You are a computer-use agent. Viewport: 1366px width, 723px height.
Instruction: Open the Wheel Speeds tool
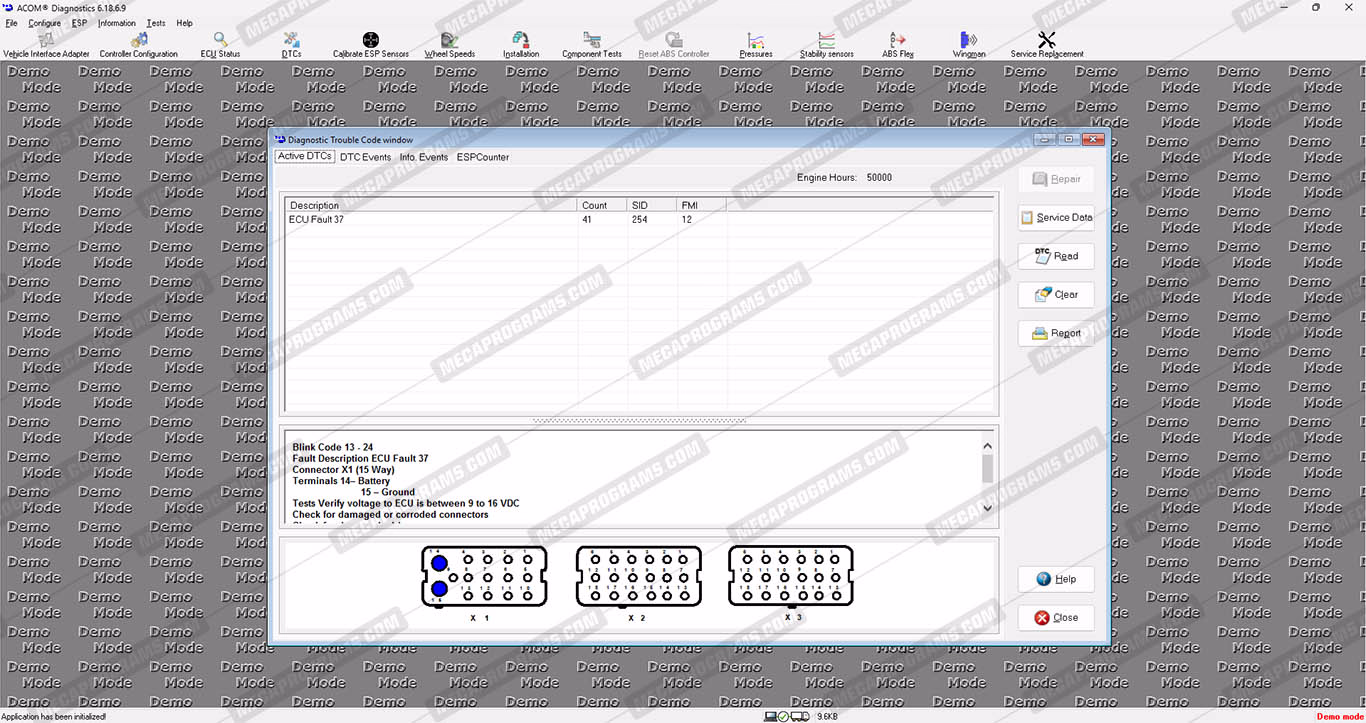coord(450,45)
